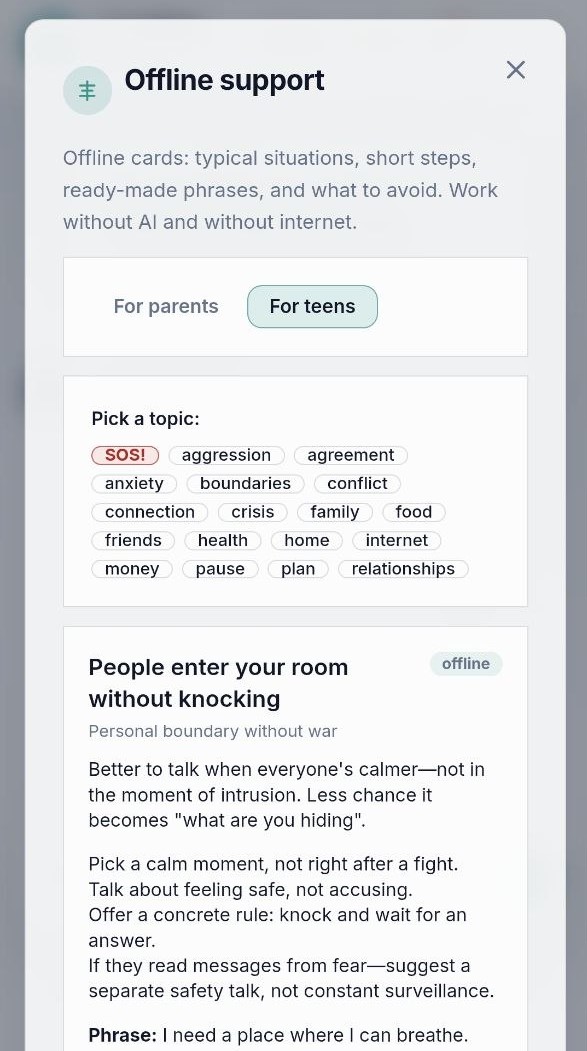
Task: Click the Offline support header icon
Action: (87, 90)
